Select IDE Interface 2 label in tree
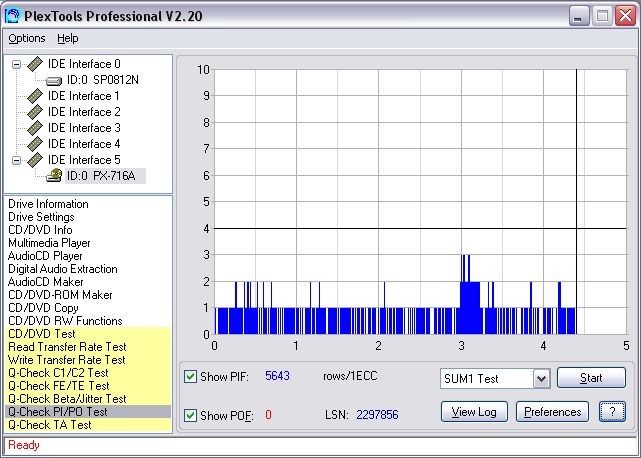This screenshot has height=458, width=641. pos(84,112)
